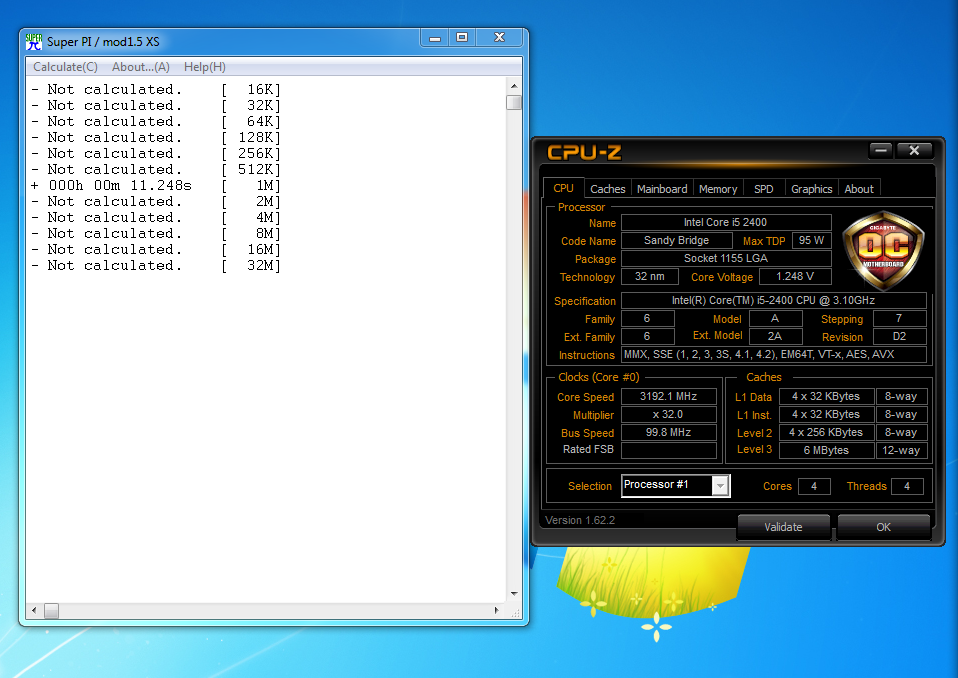Close the Super PI window
This screenshot has width=958, height=678.
tap(499, 38)
